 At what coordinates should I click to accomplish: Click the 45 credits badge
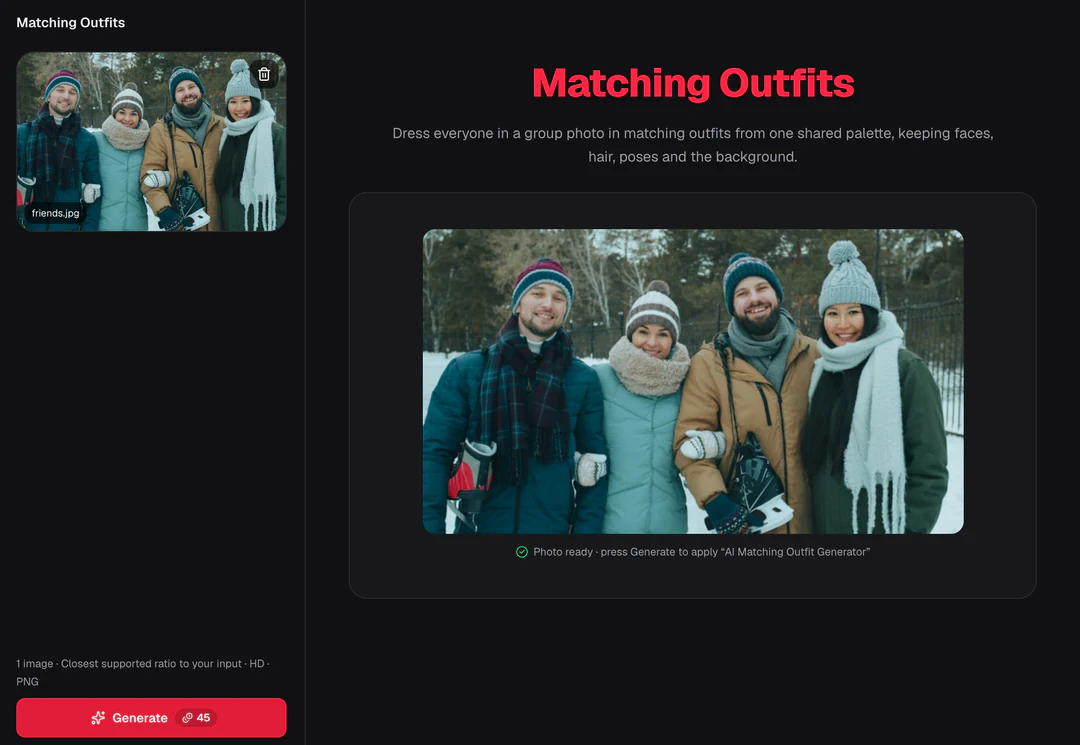196,717
